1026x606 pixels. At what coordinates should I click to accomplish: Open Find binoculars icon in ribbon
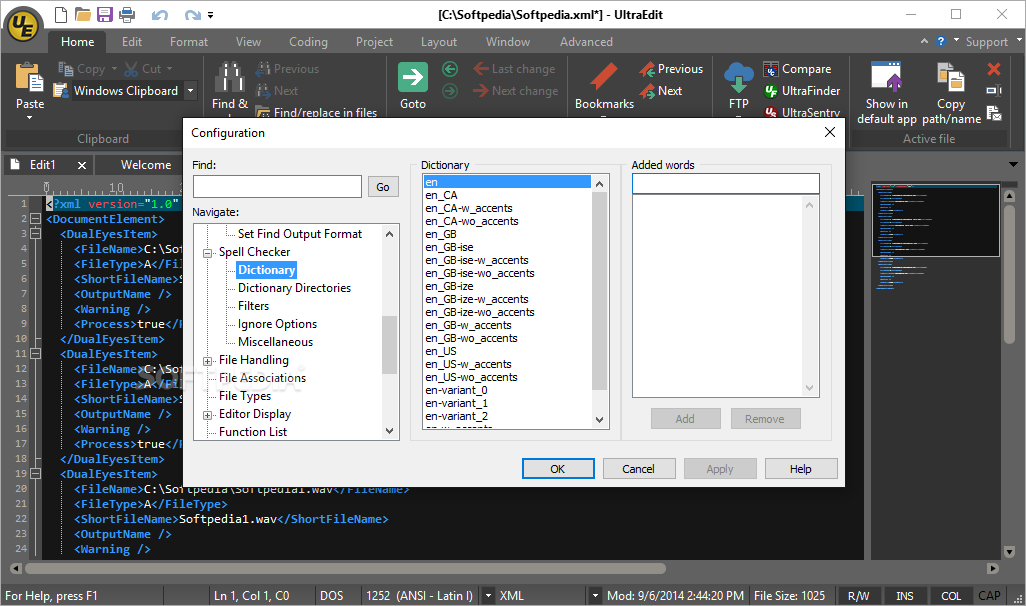click(230, 77)
